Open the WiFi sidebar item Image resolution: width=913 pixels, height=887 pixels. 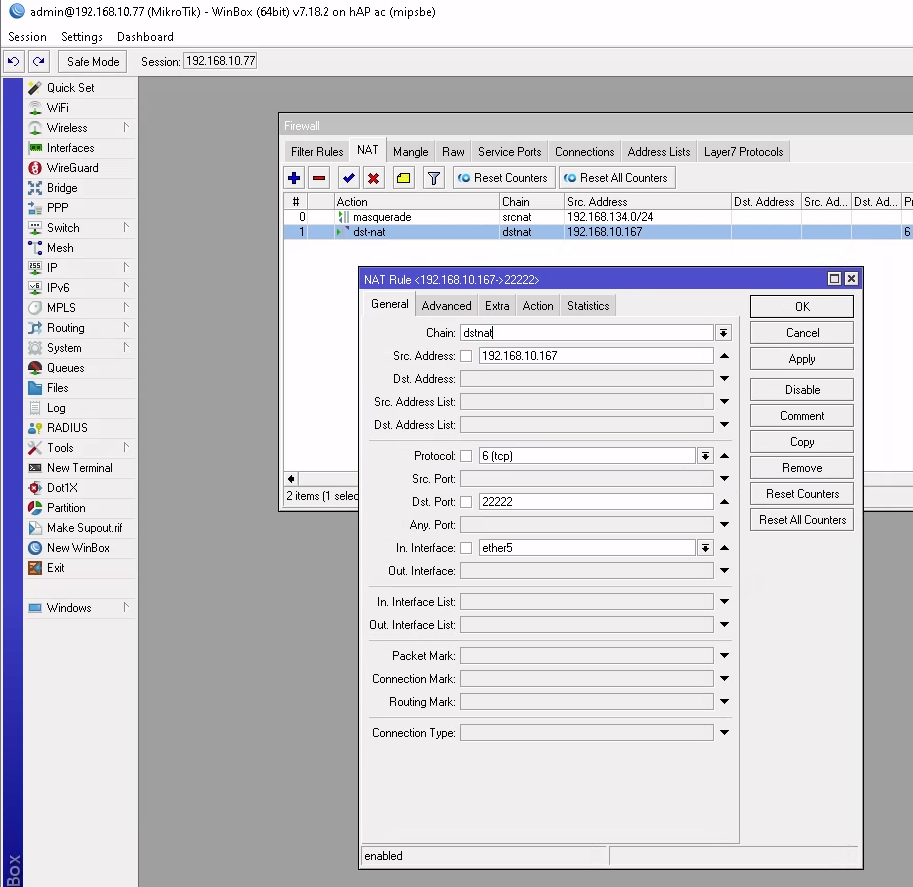pyautogui.click(x=58, y=108)
